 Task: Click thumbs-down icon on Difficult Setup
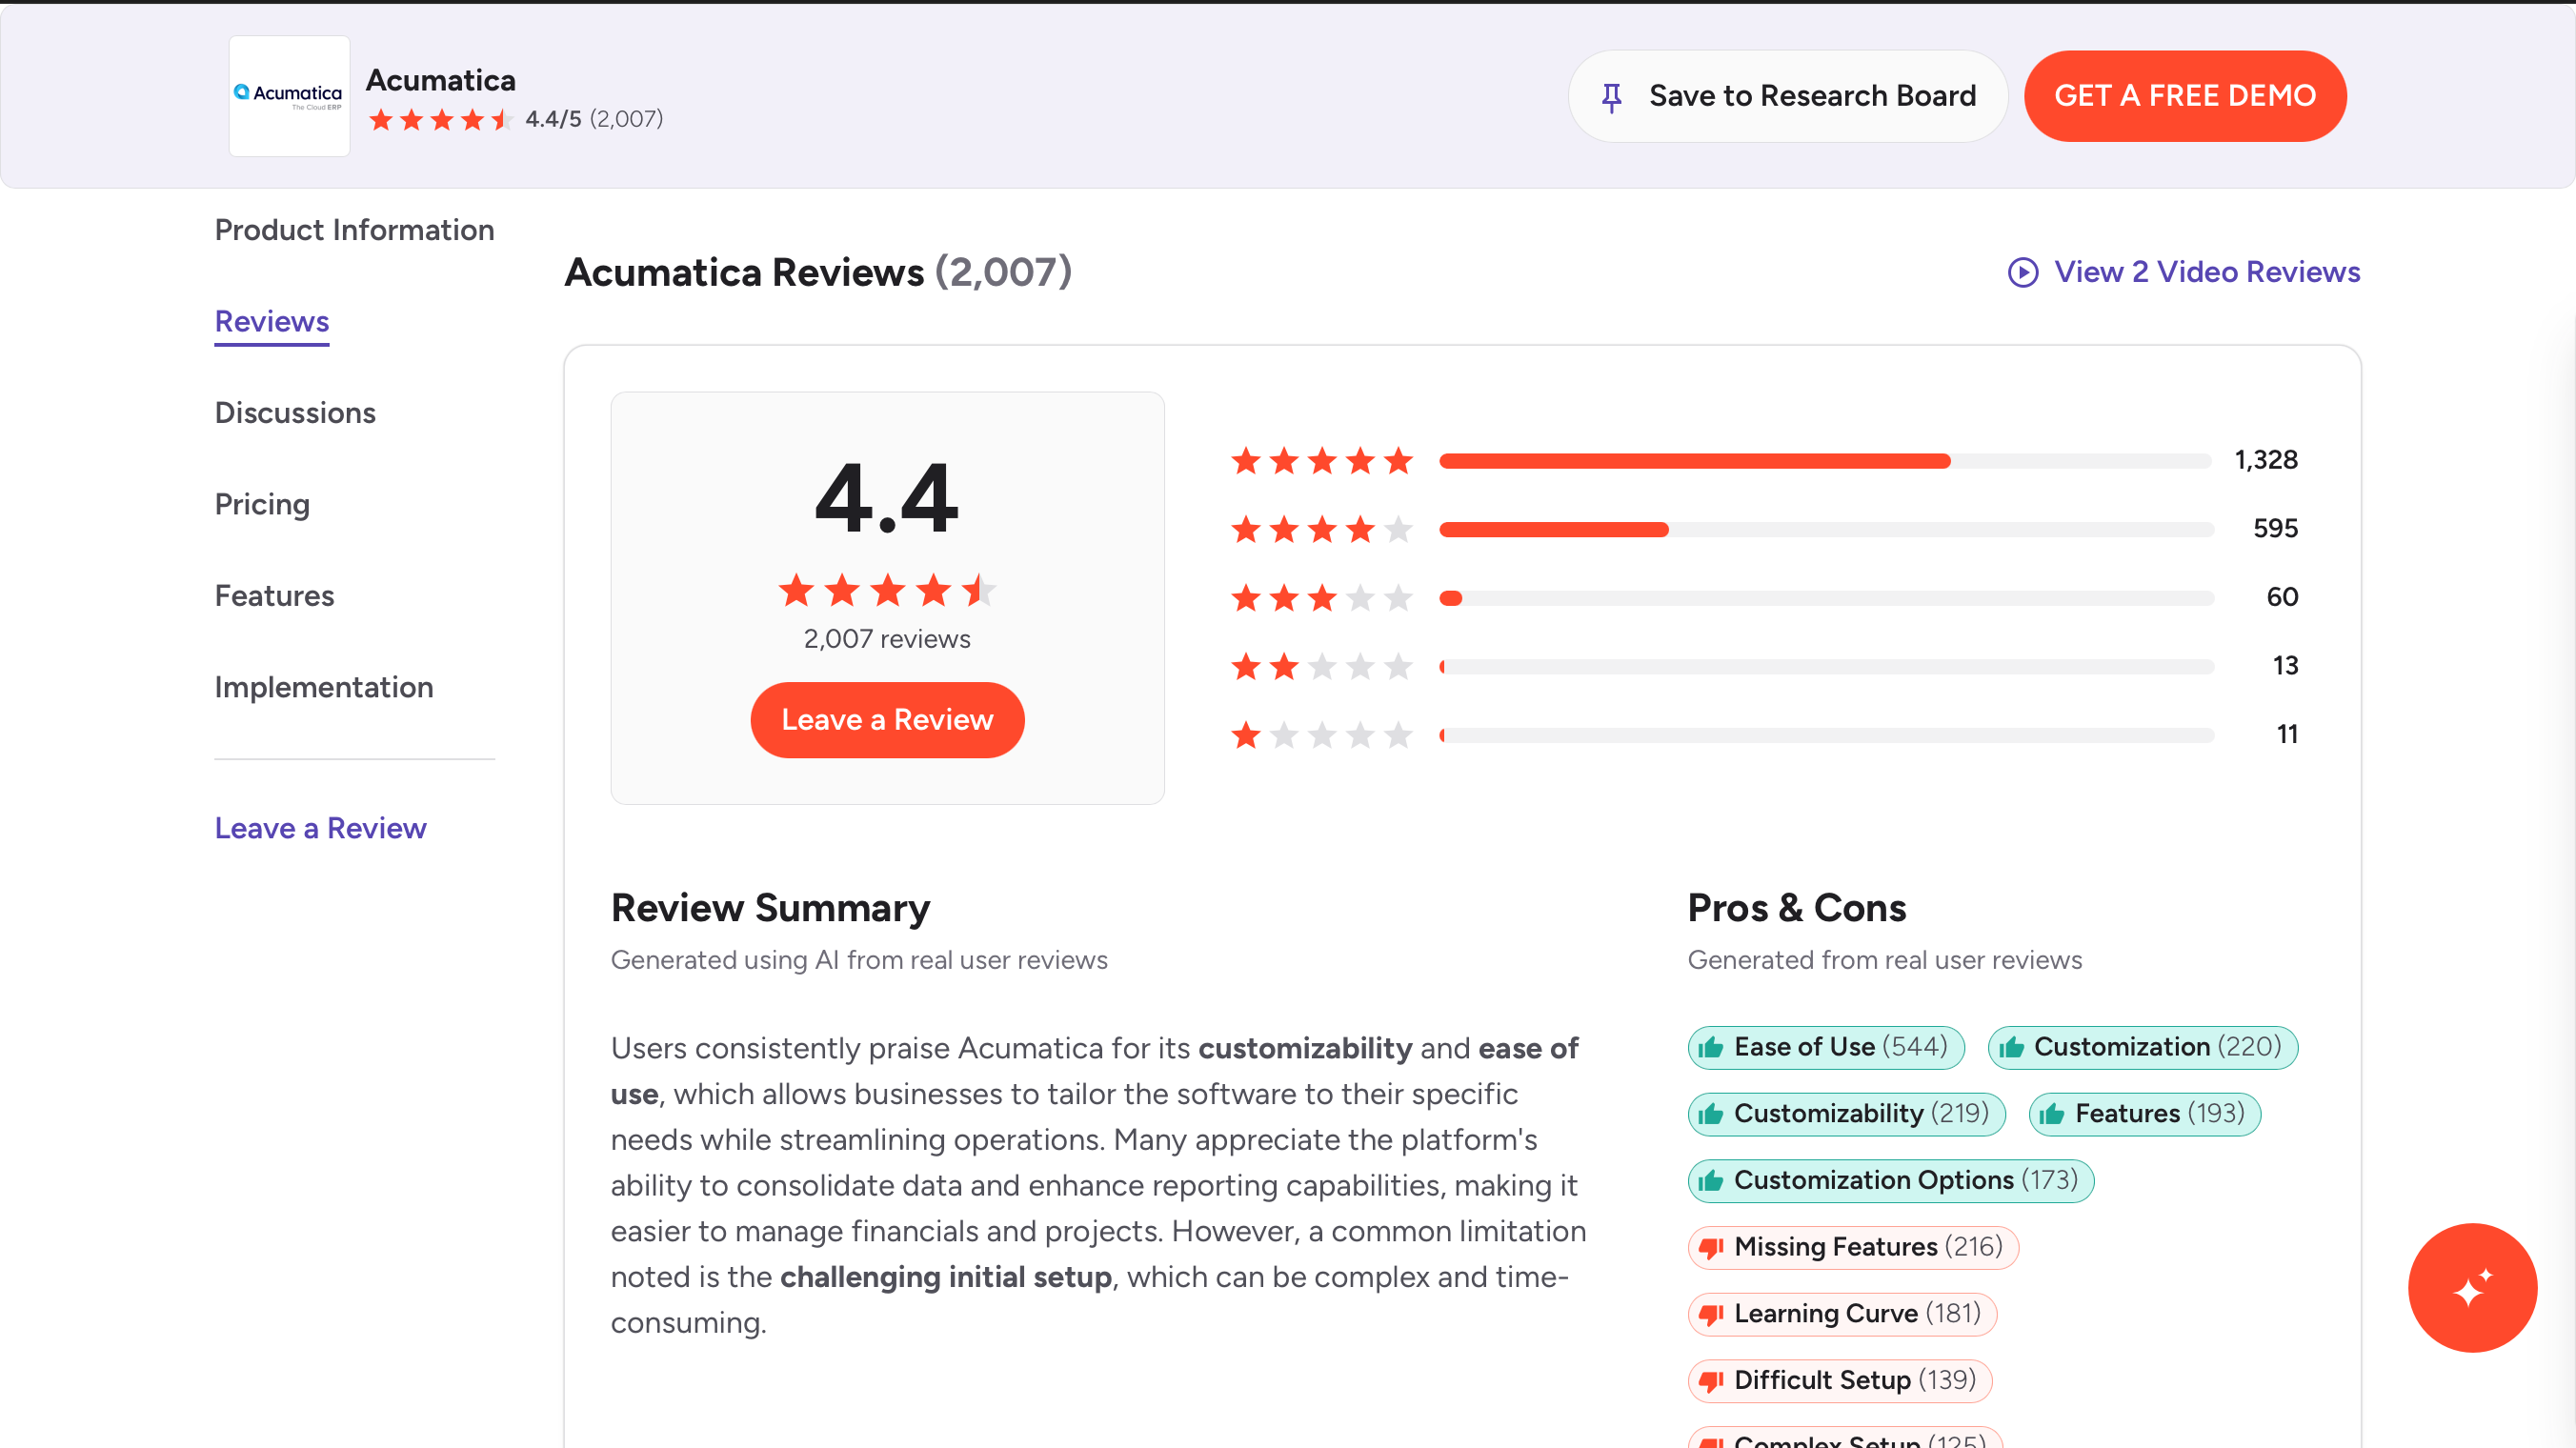pyautogui.click(x=1711, y=1382)
